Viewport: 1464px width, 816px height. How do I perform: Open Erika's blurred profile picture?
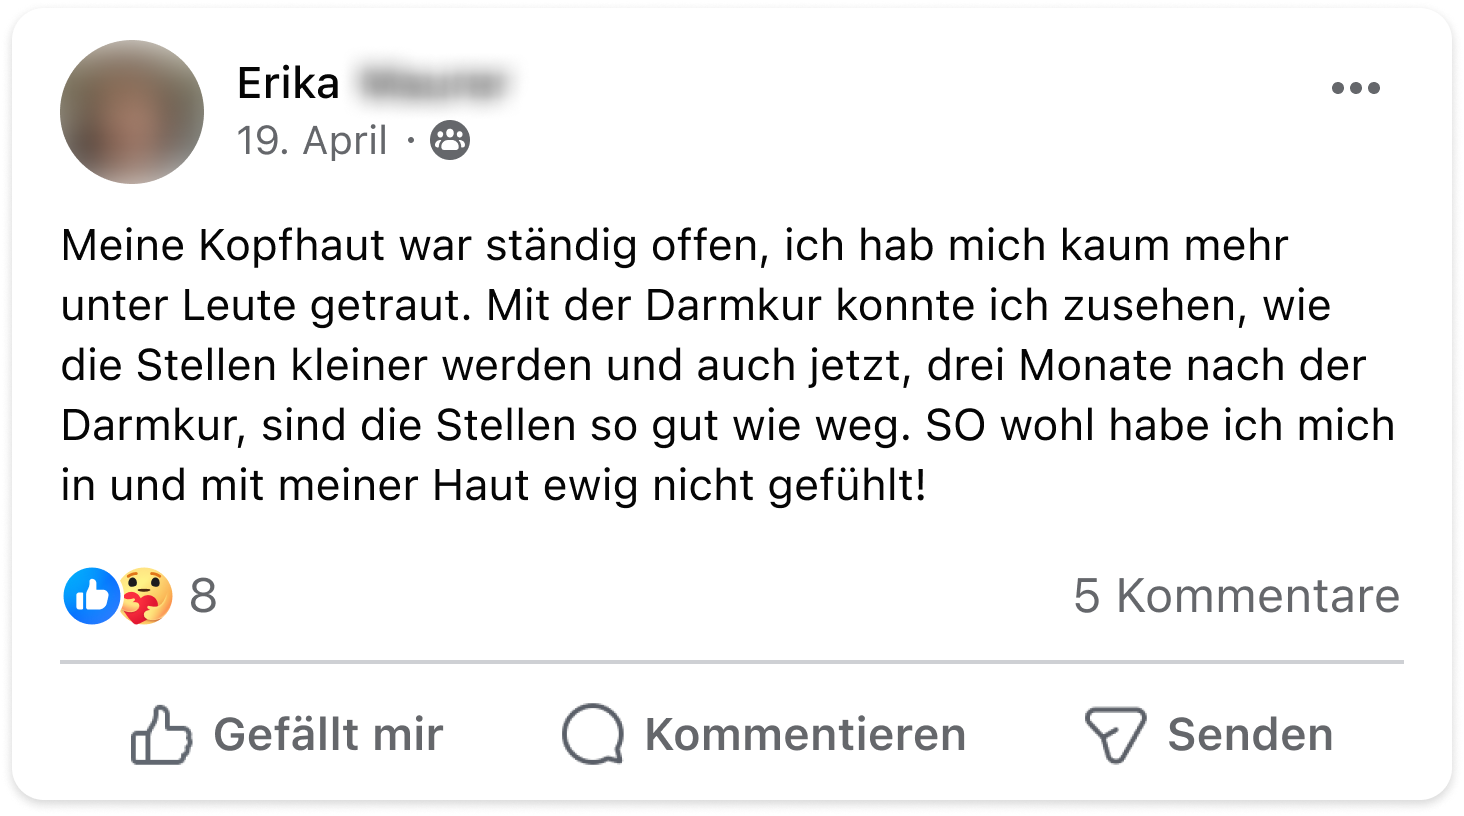[x=132, y=112]
